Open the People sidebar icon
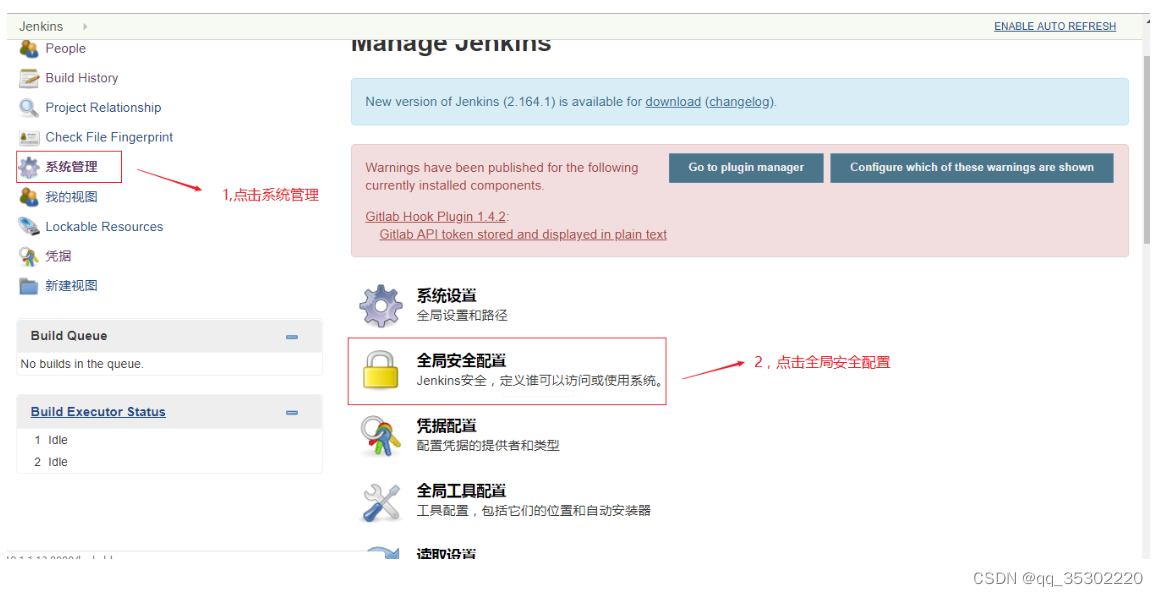Image resolution: width=1158 pixels, height=596 pixels. pos(29,49)
